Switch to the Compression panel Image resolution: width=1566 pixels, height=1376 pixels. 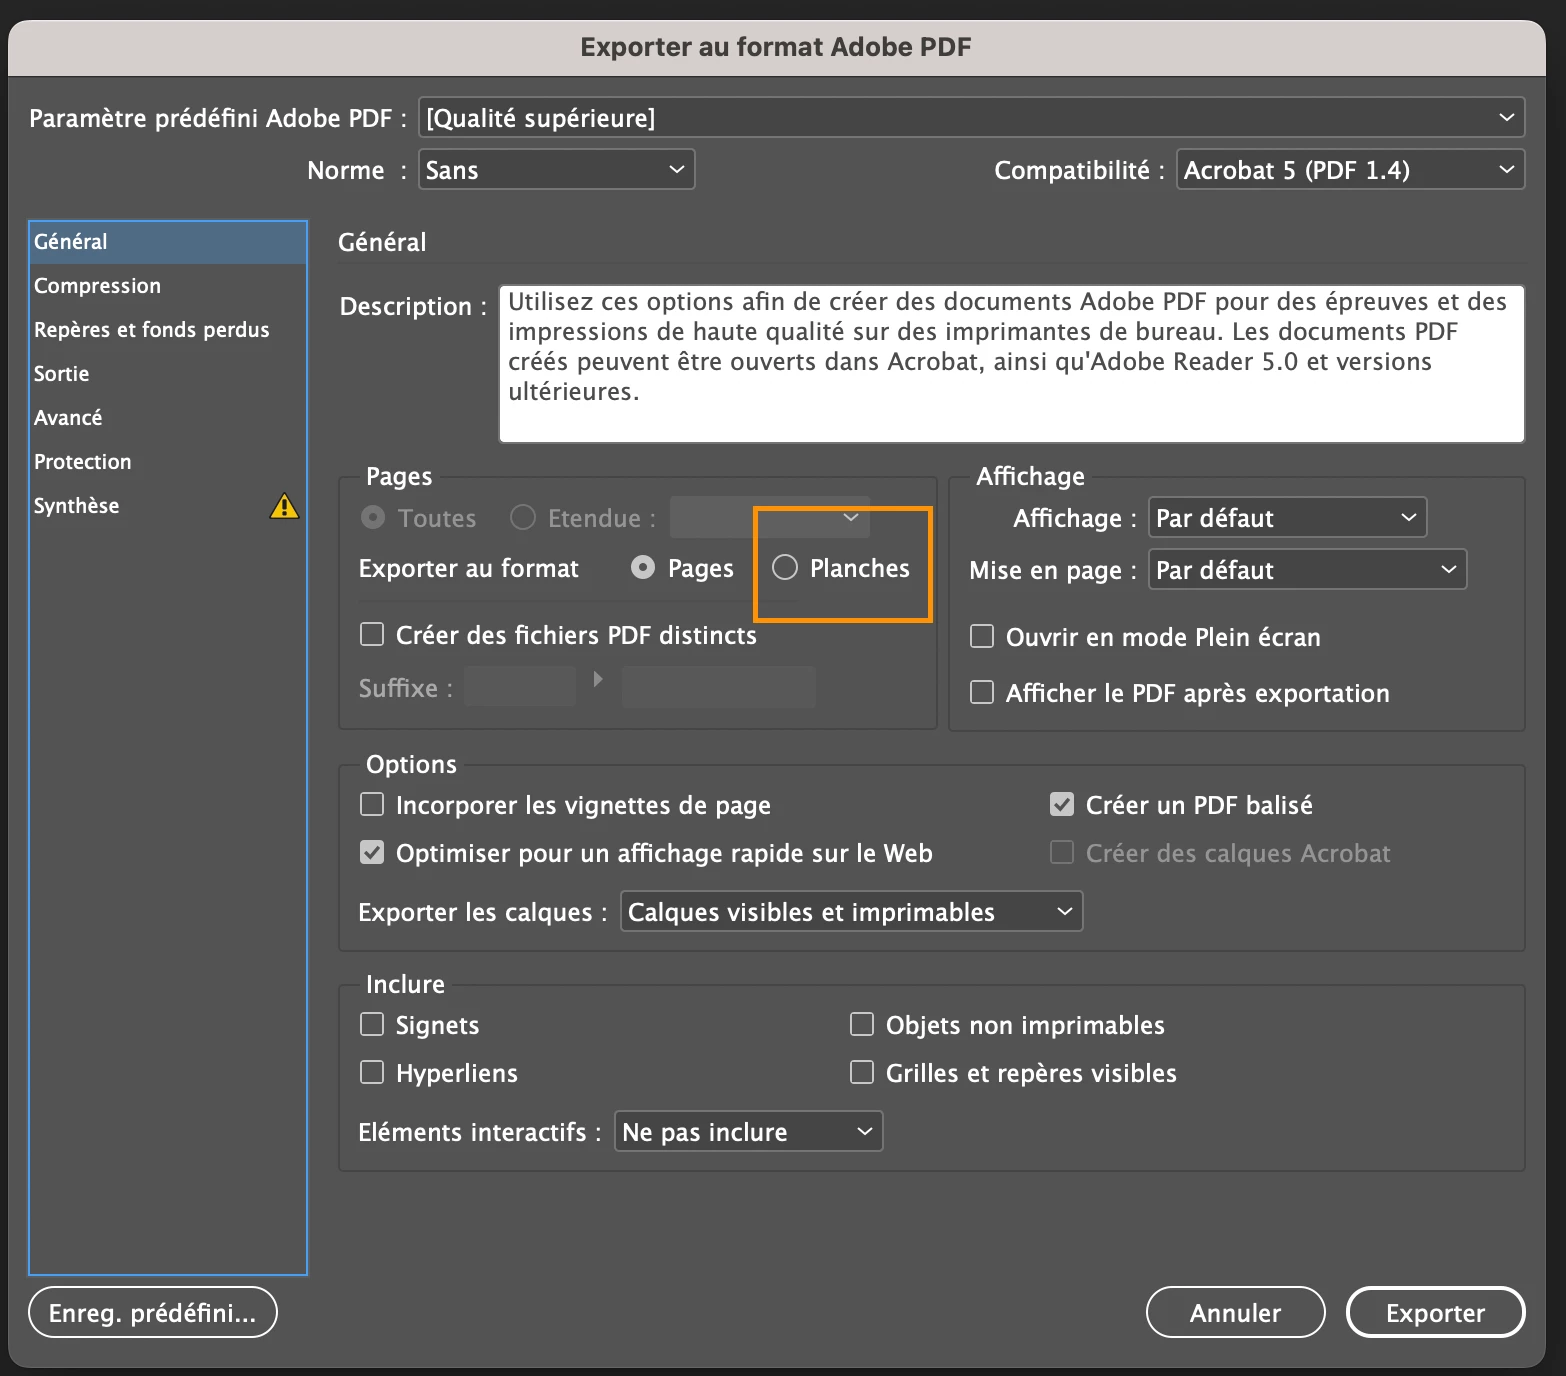coord(168,286)
